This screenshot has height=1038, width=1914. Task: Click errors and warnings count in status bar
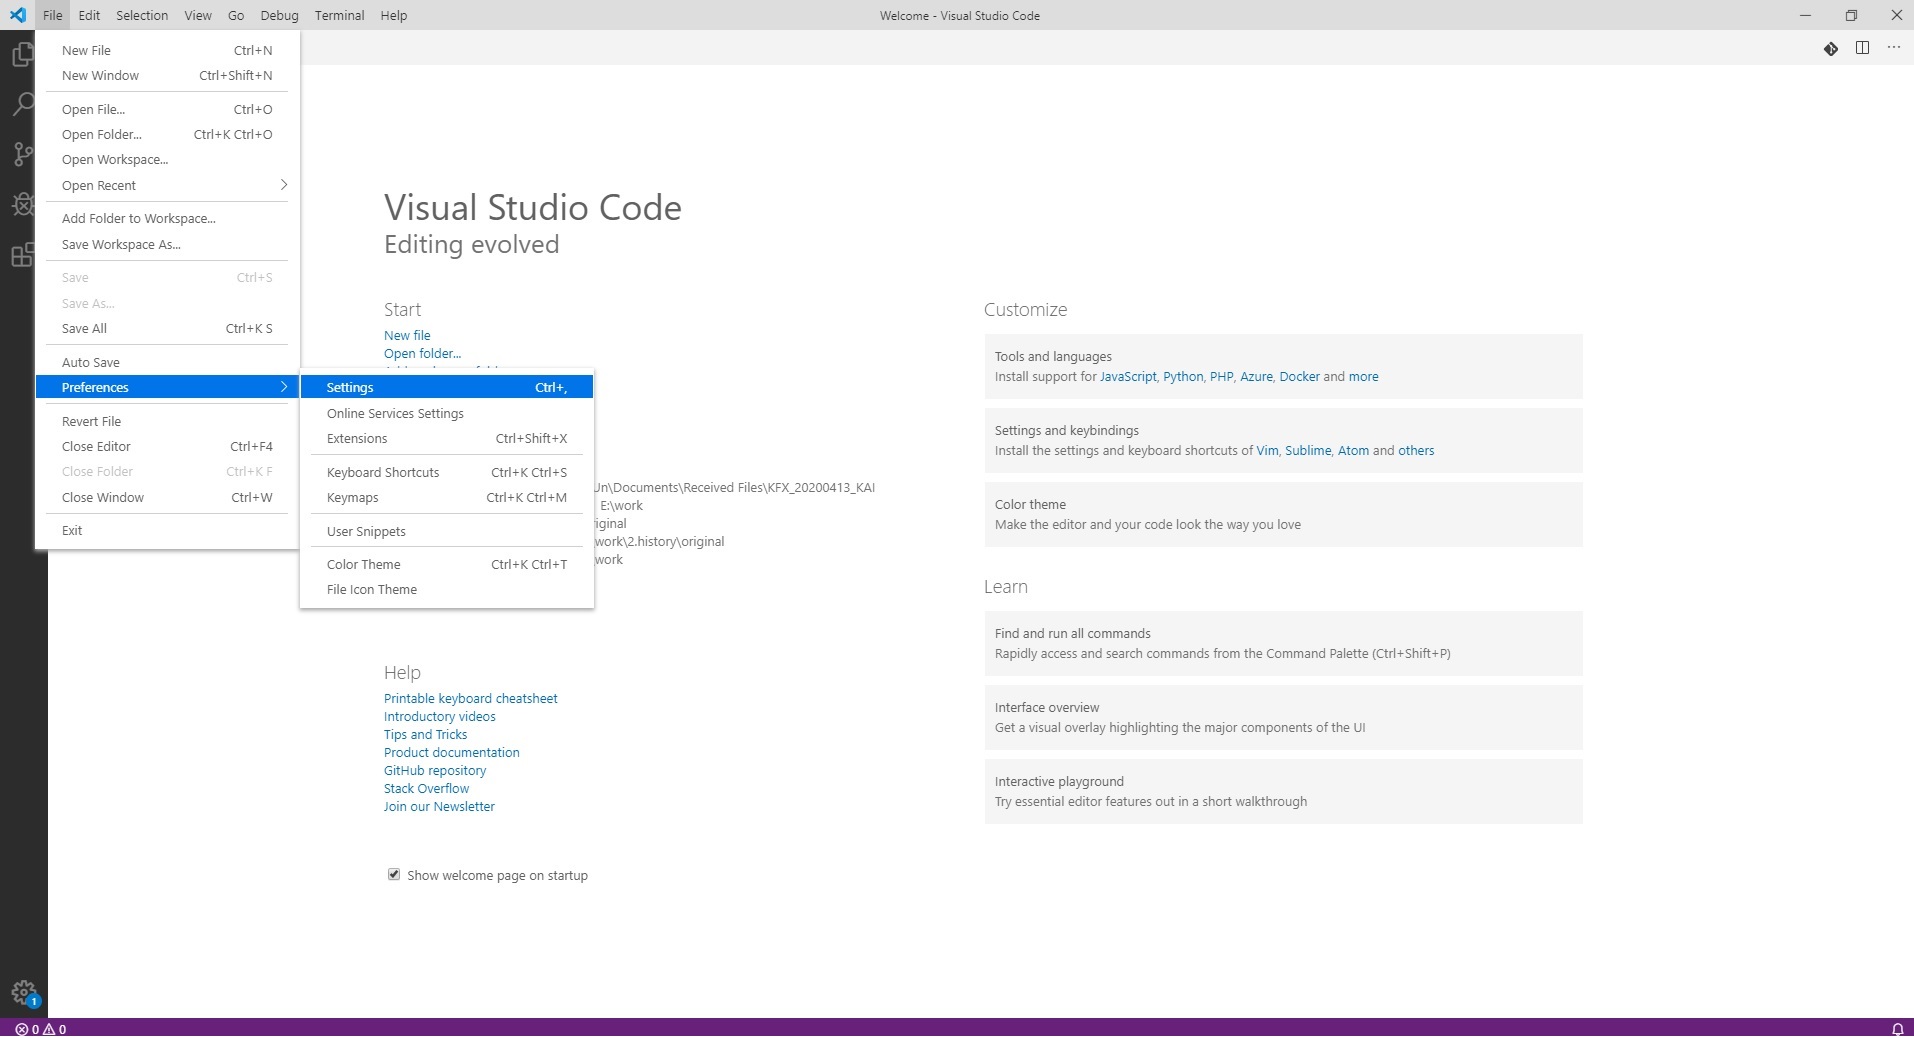41,1028
